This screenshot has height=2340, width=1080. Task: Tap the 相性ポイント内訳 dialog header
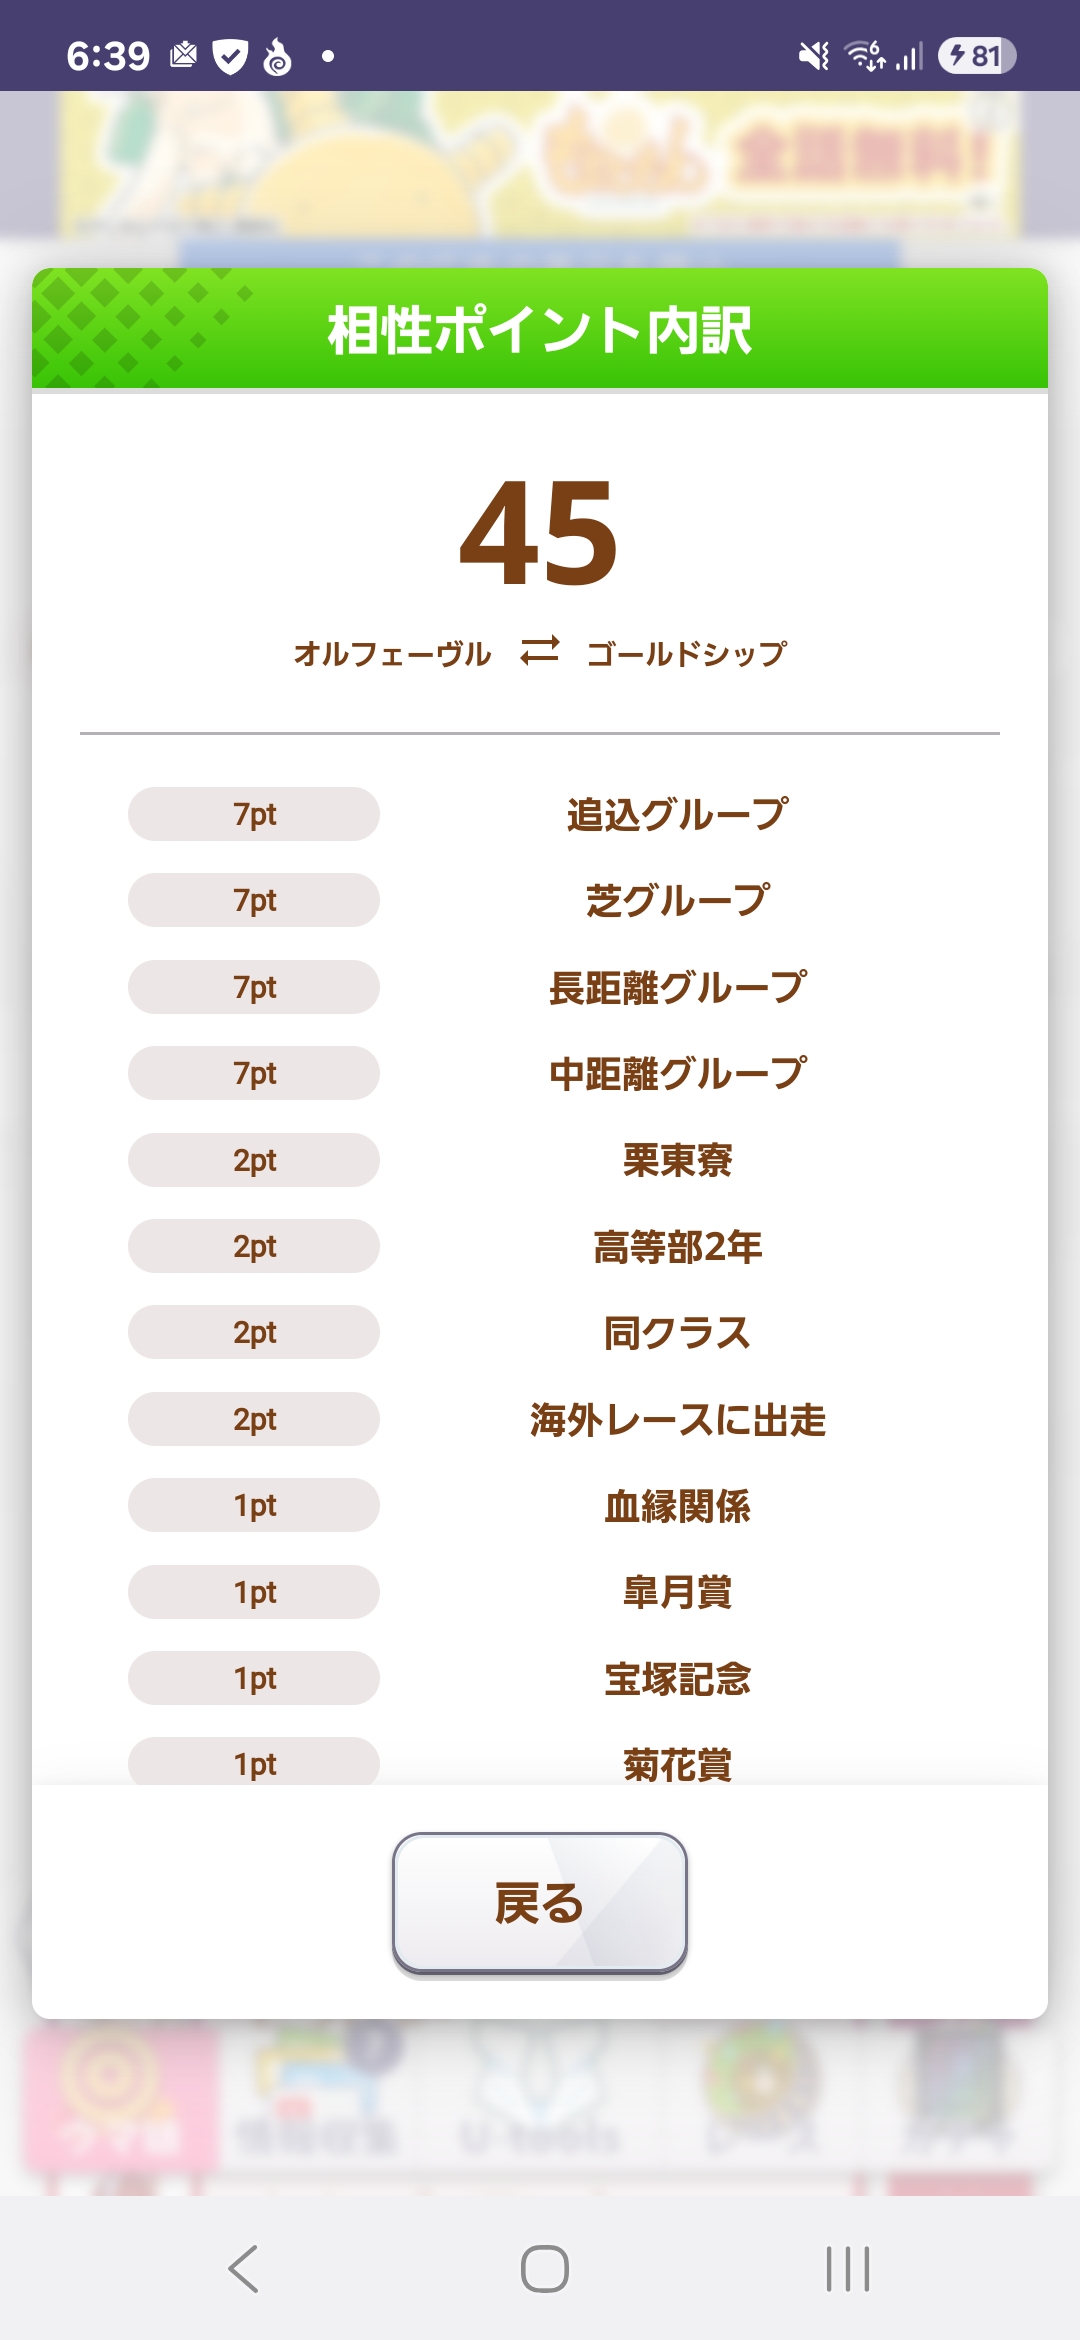pos(539,330)
